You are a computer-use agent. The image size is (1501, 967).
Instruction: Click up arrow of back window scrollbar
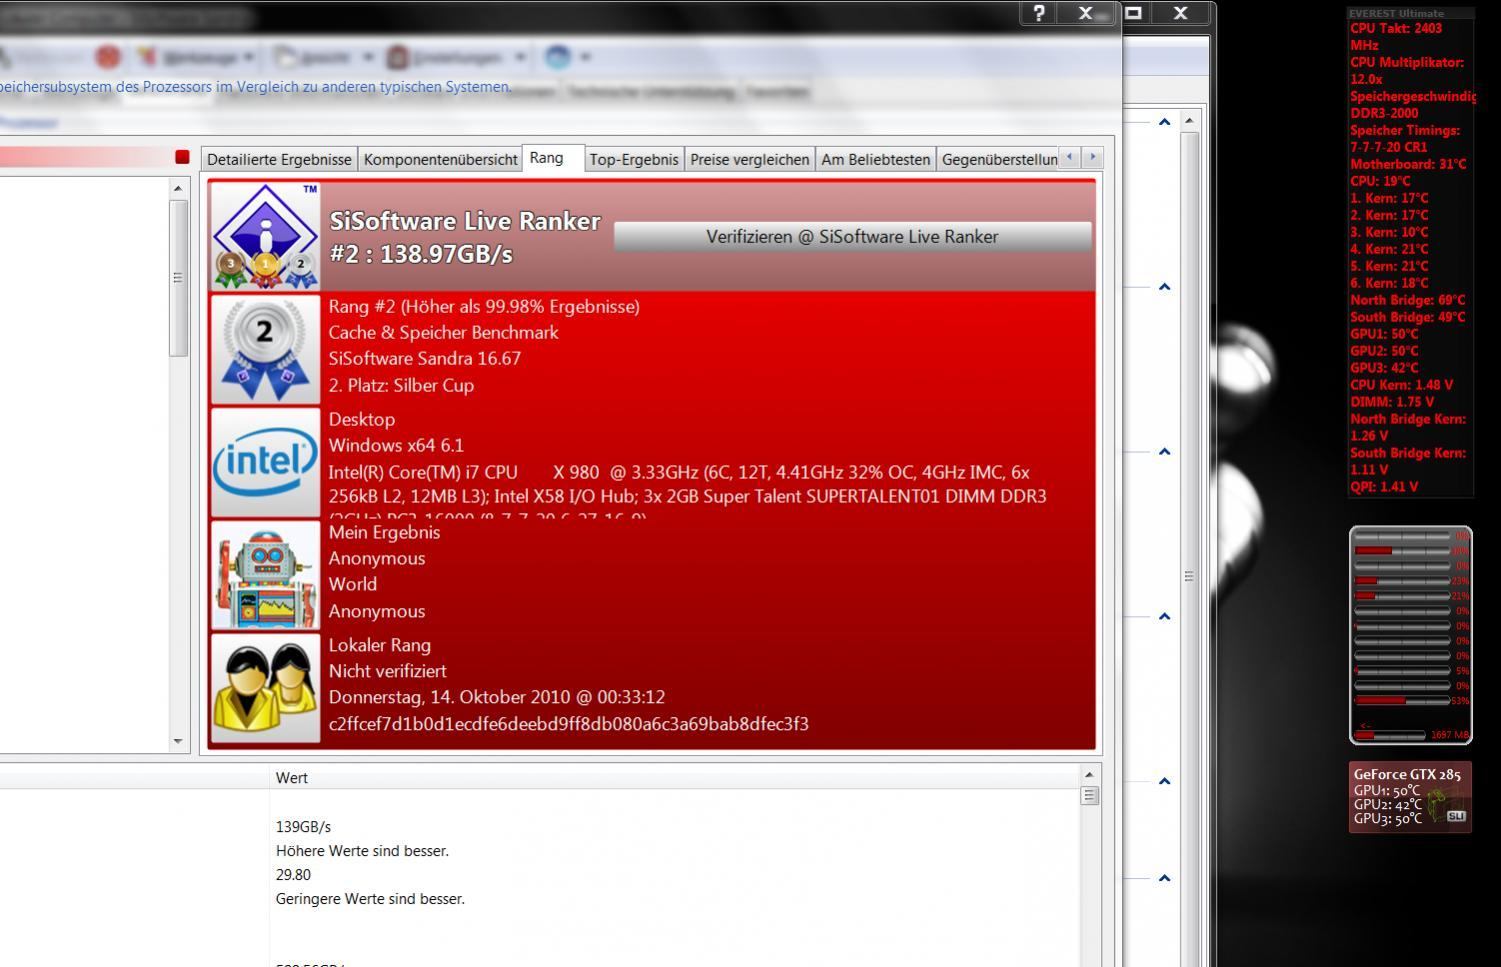pos(1189,121)
